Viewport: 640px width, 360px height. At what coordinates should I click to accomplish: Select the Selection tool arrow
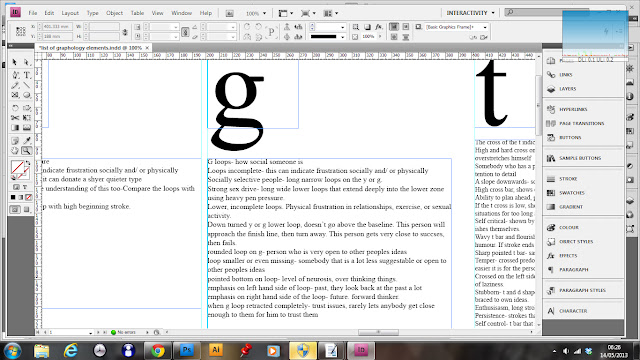pyautogui.click(x=15, y=62)
